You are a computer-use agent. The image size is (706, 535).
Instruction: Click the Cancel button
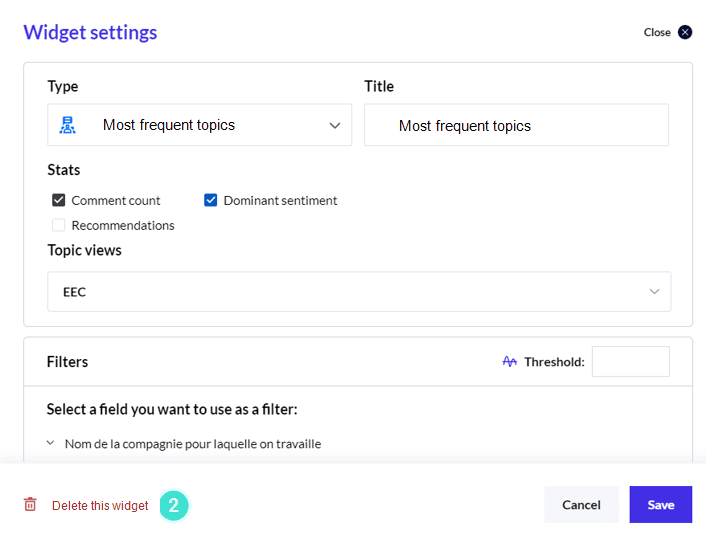point(581,504)
